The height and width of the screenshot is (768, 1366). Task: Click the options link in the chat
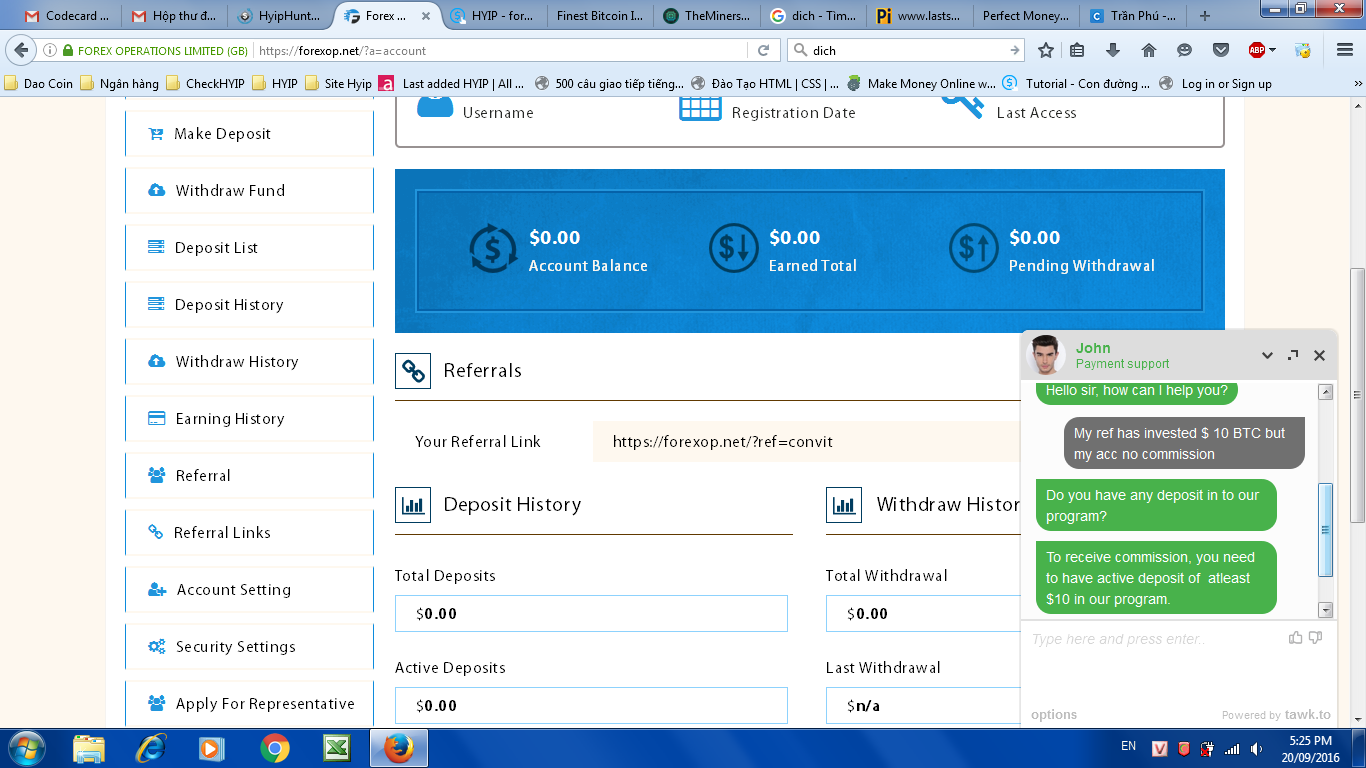pyautogui.click(x=1054, y=715)
